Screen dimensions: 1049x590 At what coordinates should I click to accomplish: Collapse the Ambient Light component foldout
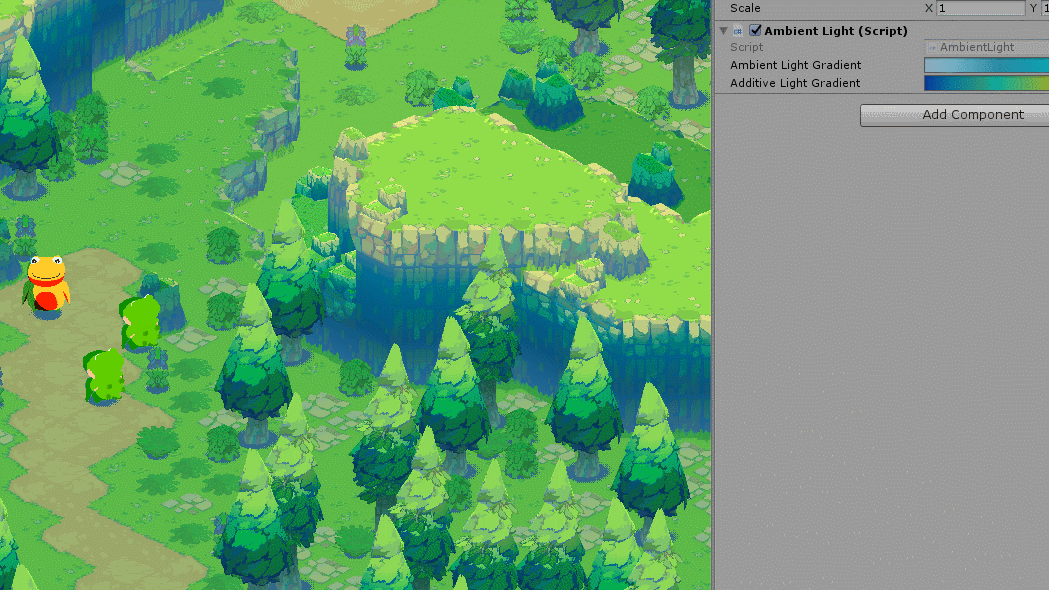coord(723,31)
